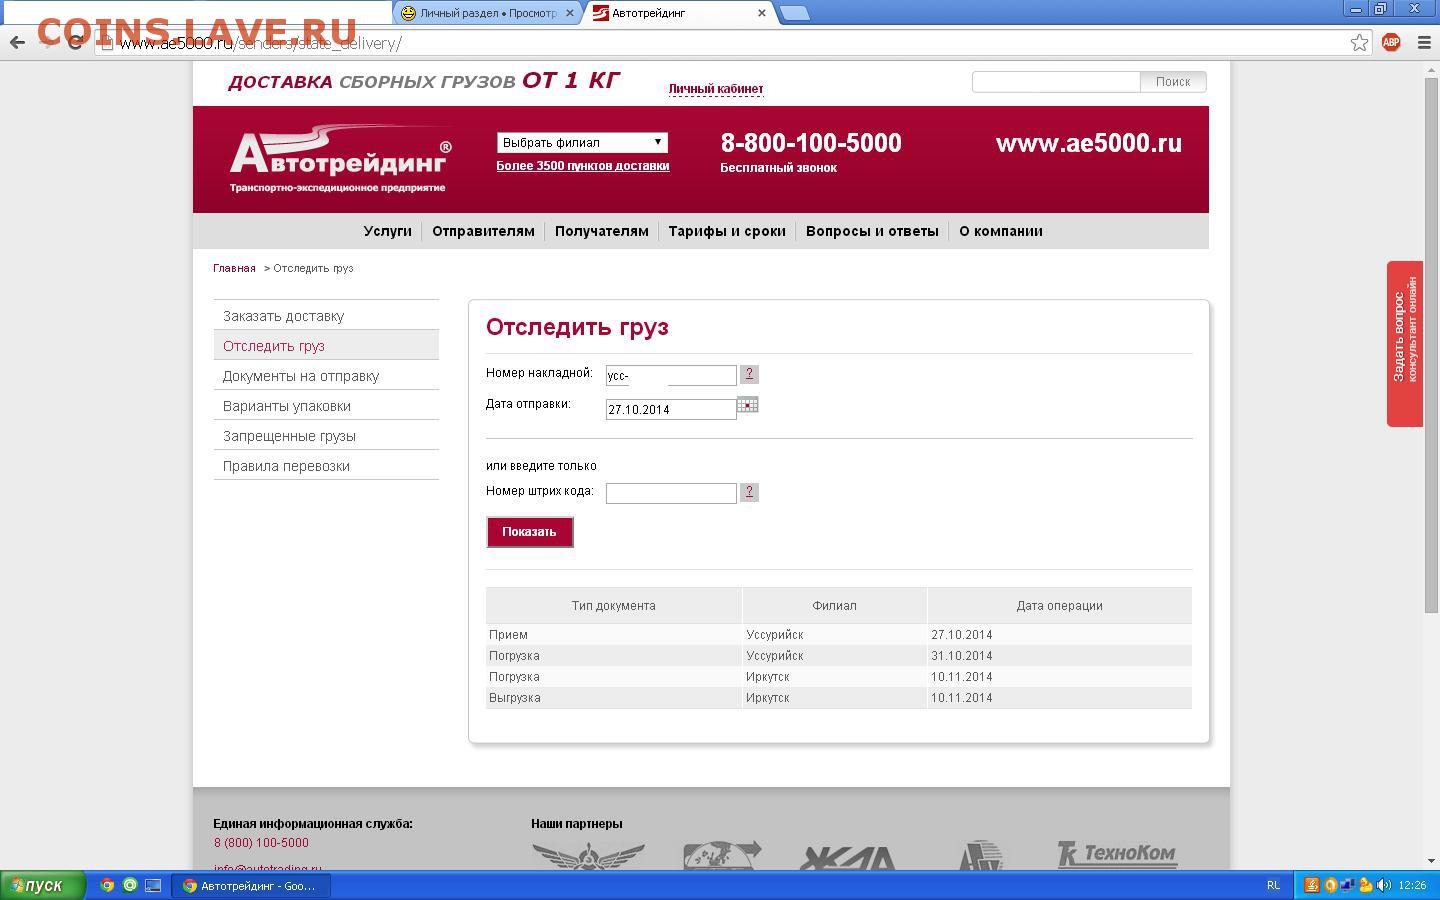Click the Автотрейдинг logo

340,159
